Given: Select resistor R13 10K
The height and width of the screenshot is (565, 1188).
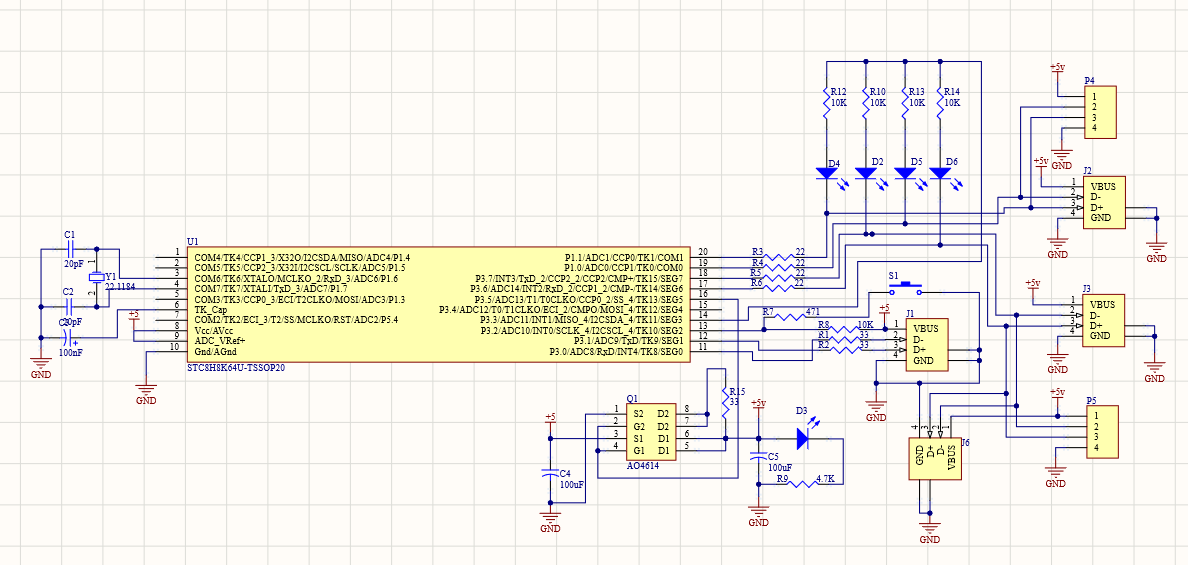Looking at the screenshot, I should point(905,102).
